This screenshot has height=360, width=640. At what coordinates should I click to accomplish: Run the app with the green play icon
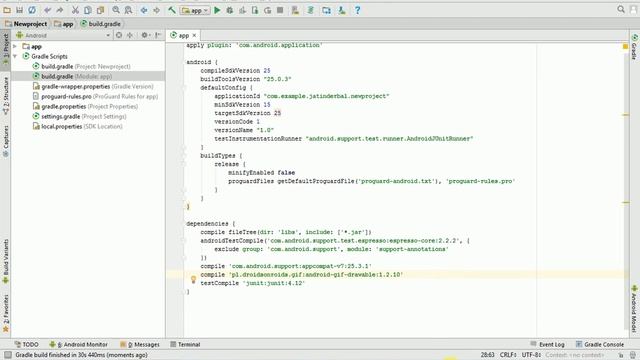point(217,10)
